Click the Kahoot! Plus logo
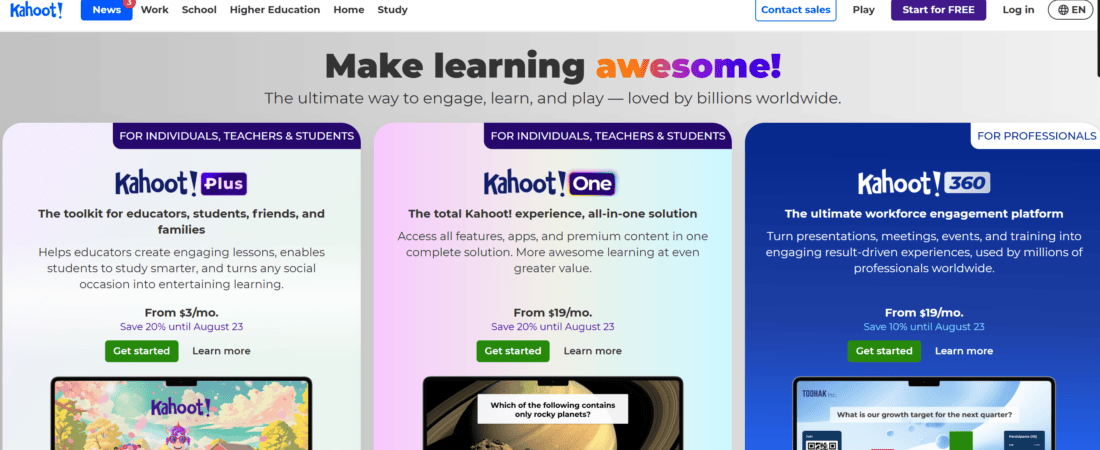 [x=181, y=184]
